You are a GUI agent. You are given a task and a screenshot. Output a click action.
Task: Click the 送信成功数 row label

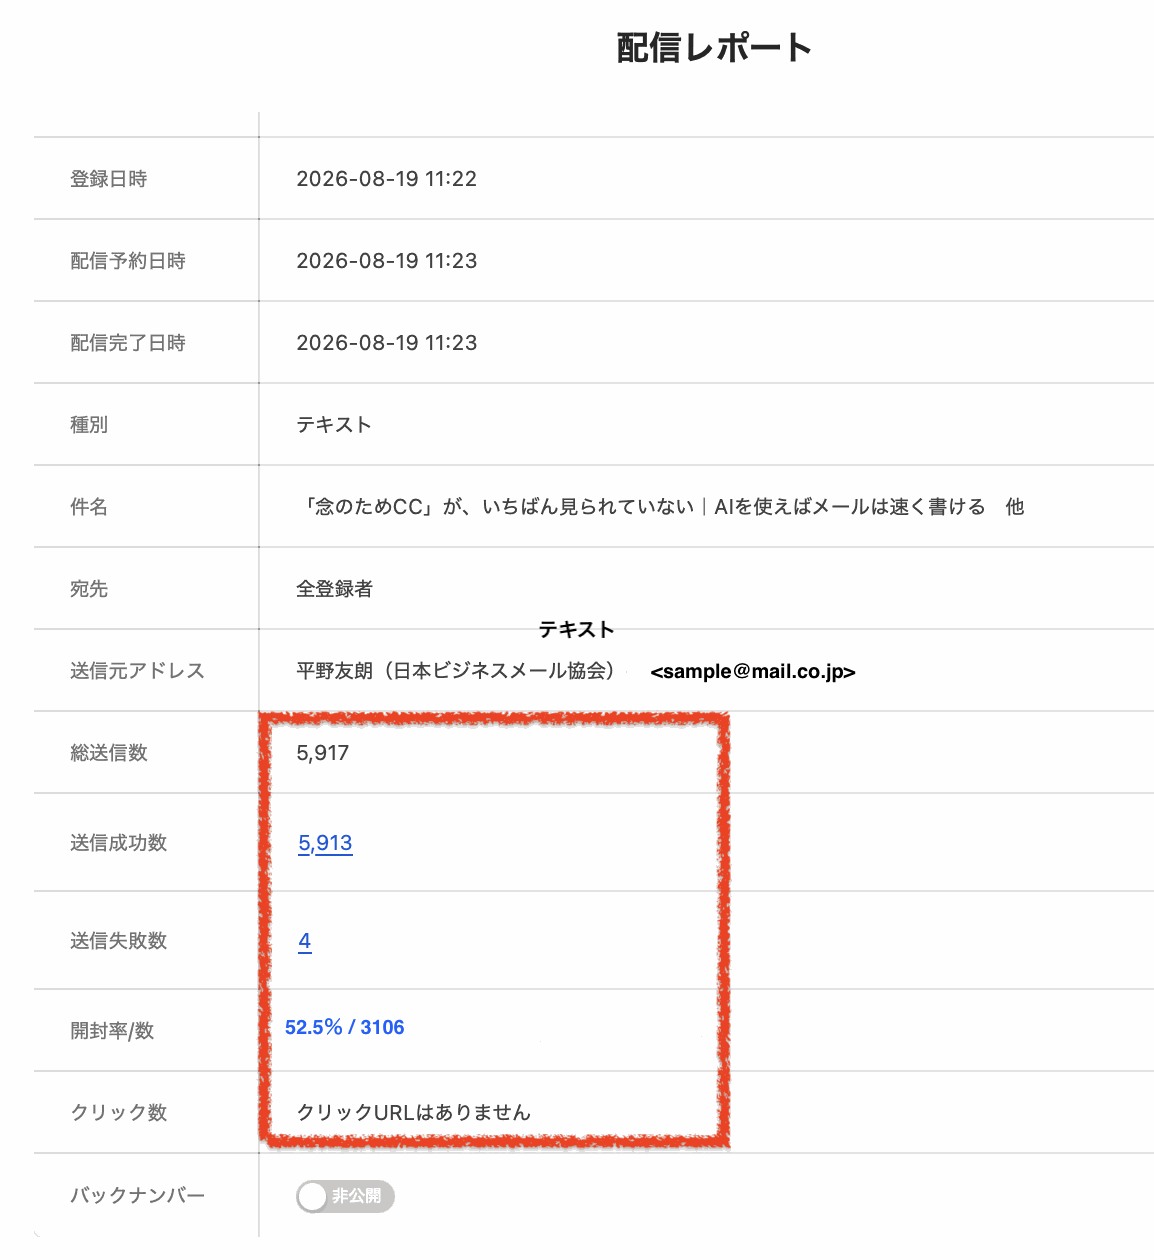pos(118,843)
